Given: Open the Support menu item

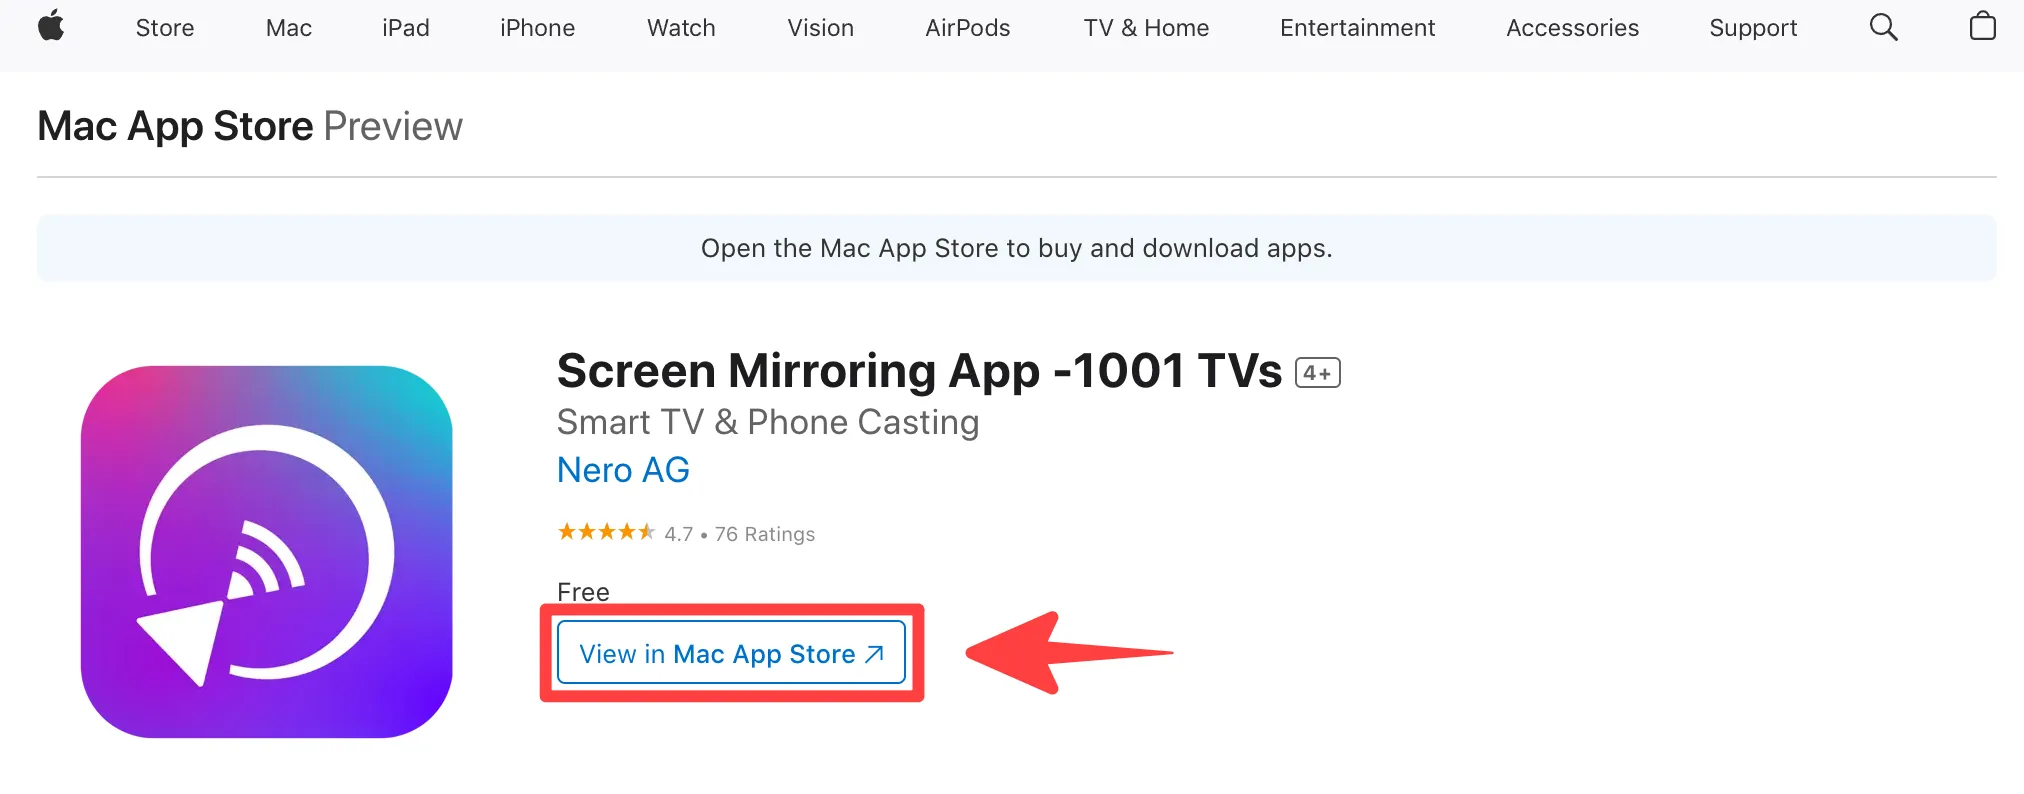Looking at the screenshot, I should 1753,28.
